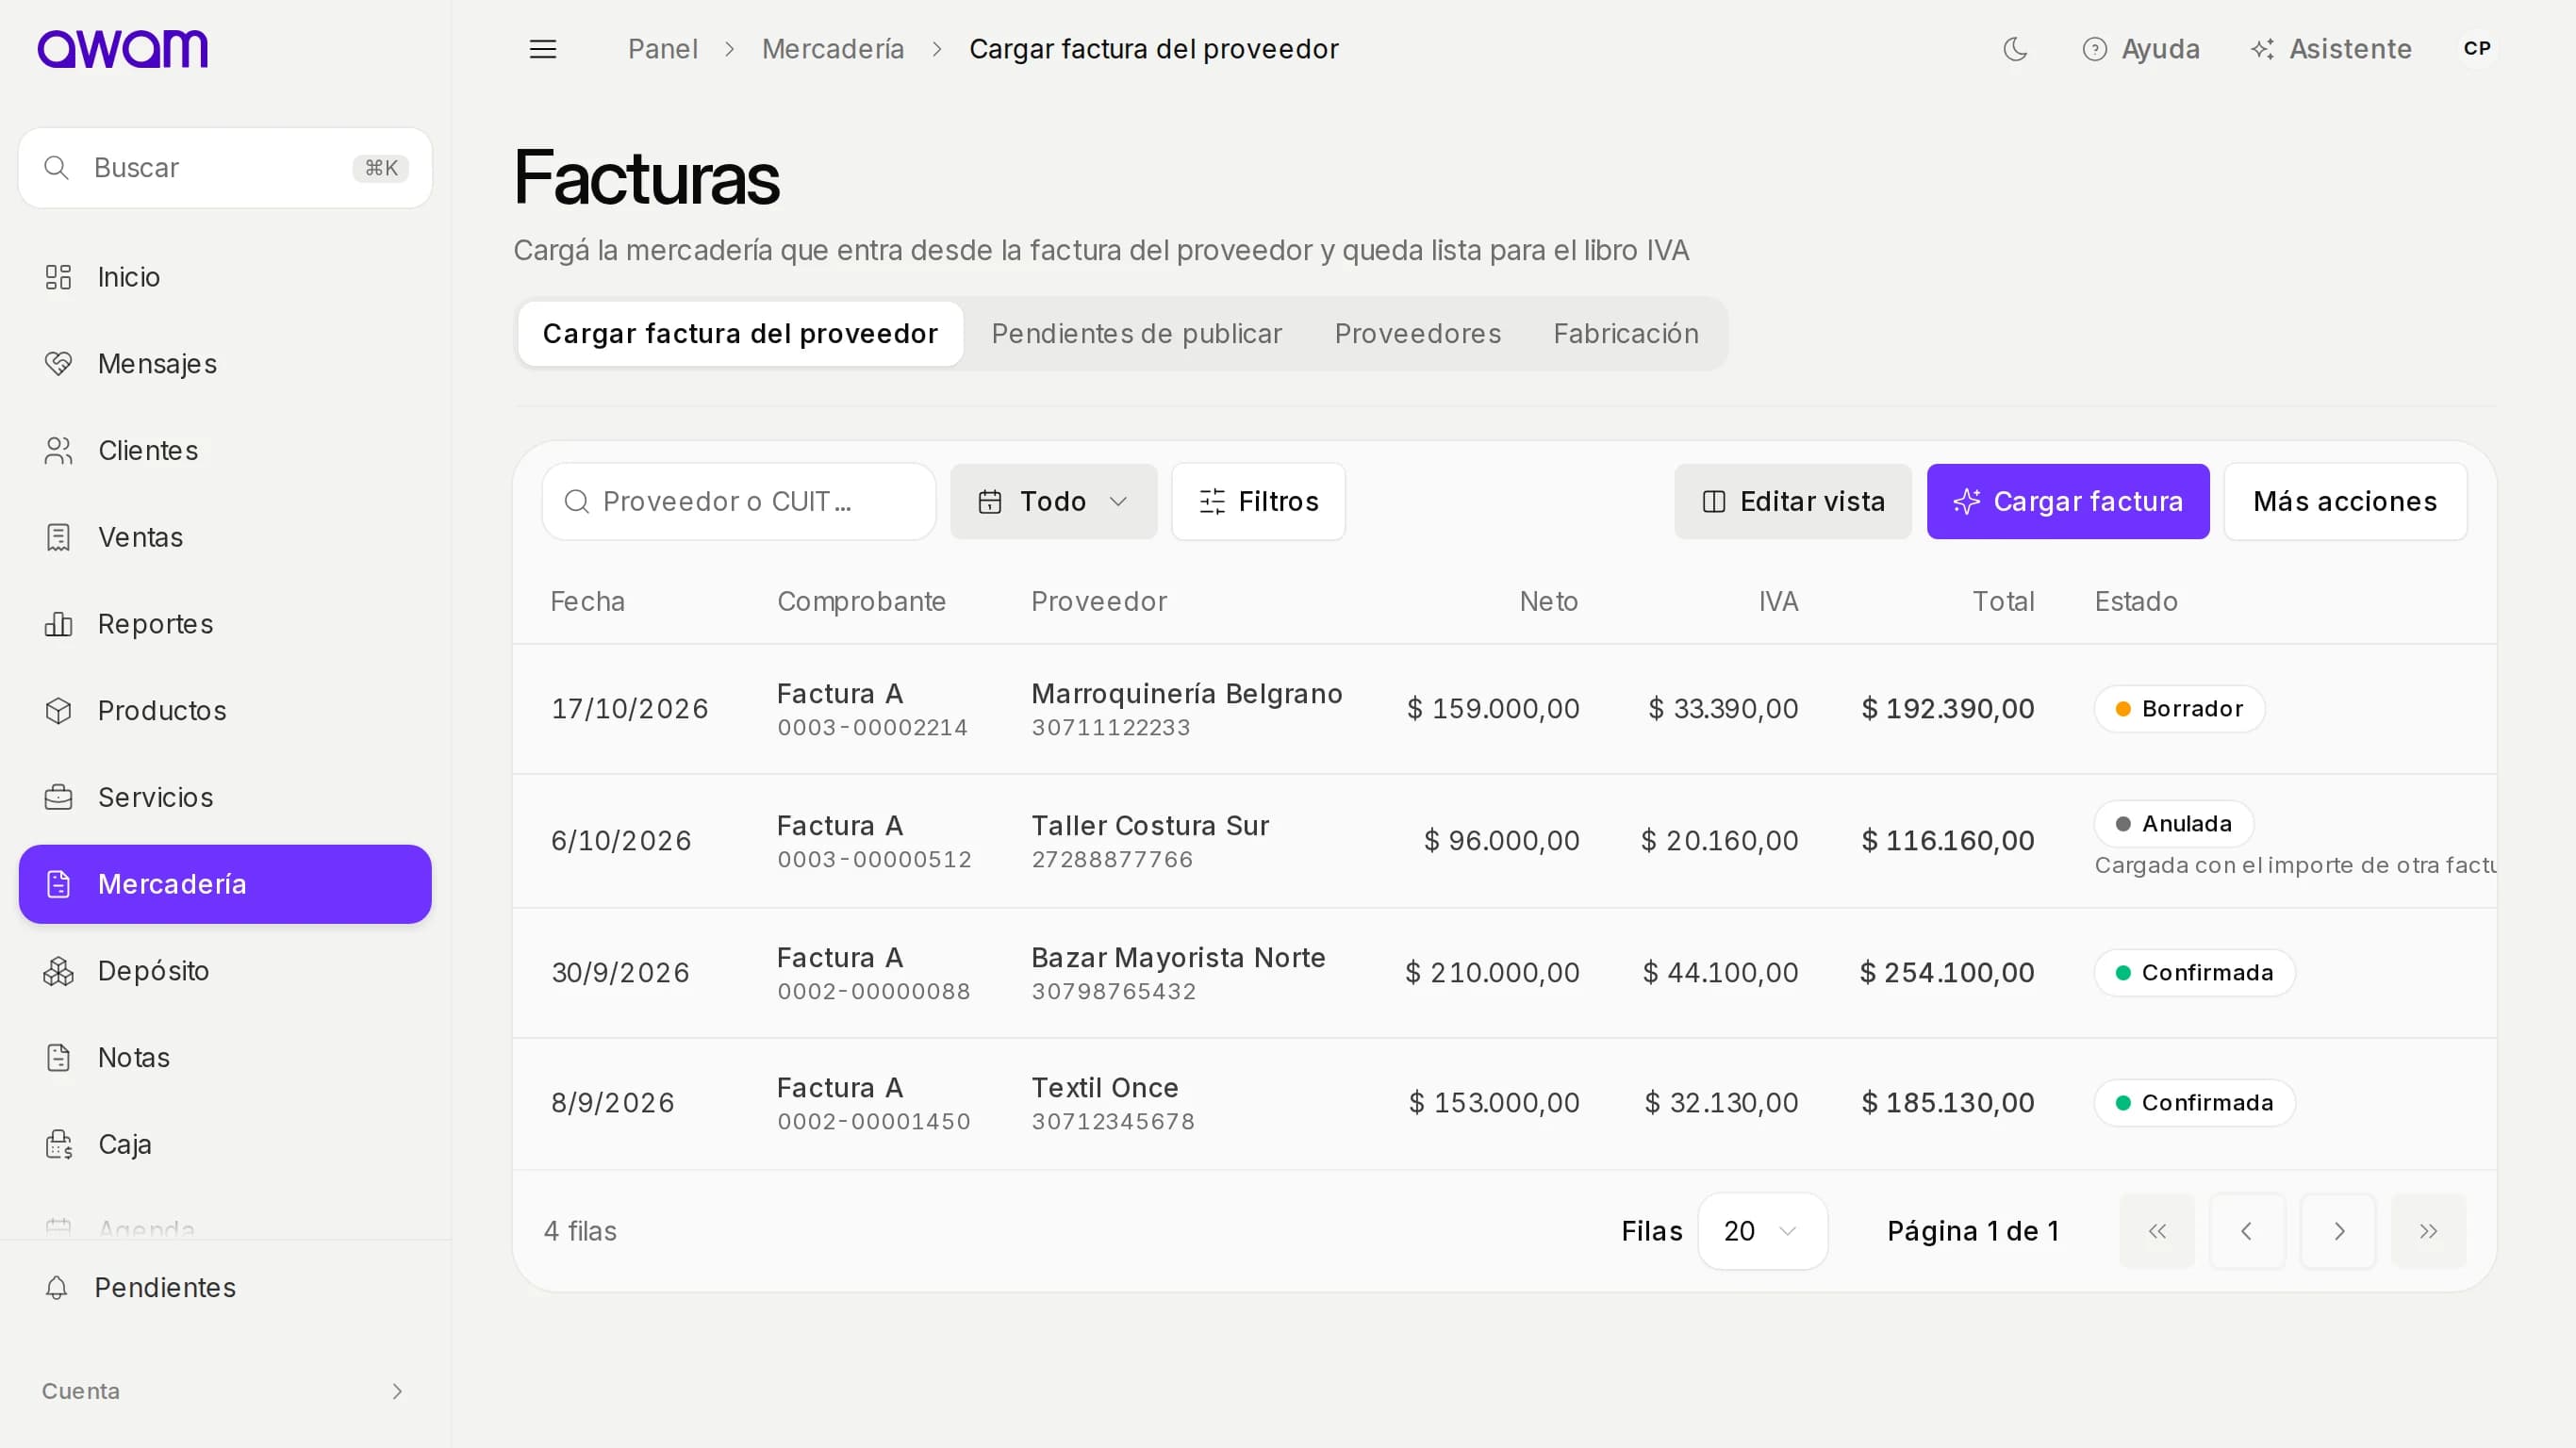
Task: Select Cargar factura del proveedor tab
Action: [x=740, y=334]
